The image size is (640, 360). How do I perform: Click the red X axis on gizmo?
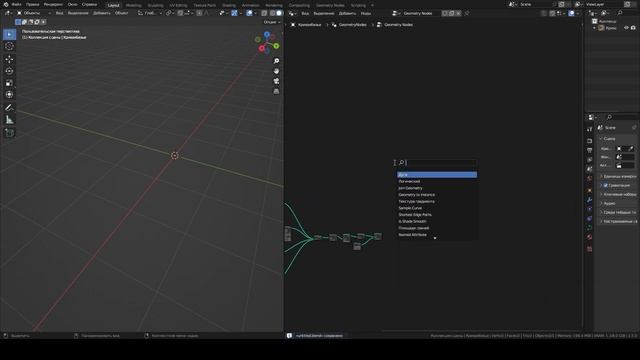click(262, 49)
